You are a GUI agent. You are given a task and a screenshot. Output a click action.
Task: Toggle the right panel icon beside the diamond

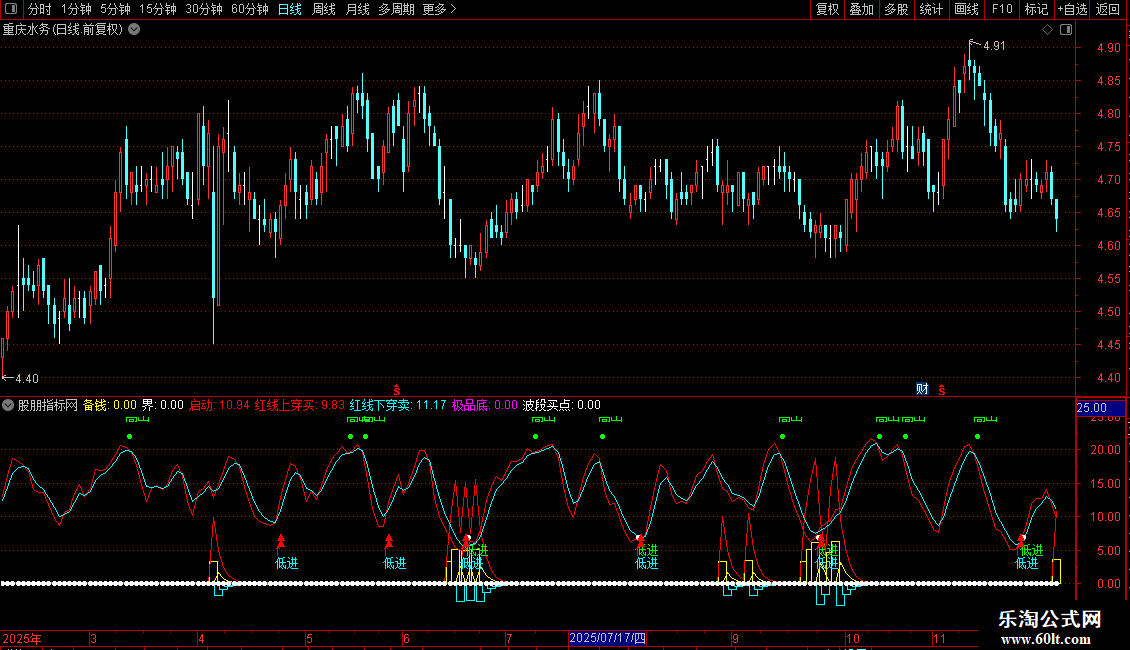pos(1066,30)
